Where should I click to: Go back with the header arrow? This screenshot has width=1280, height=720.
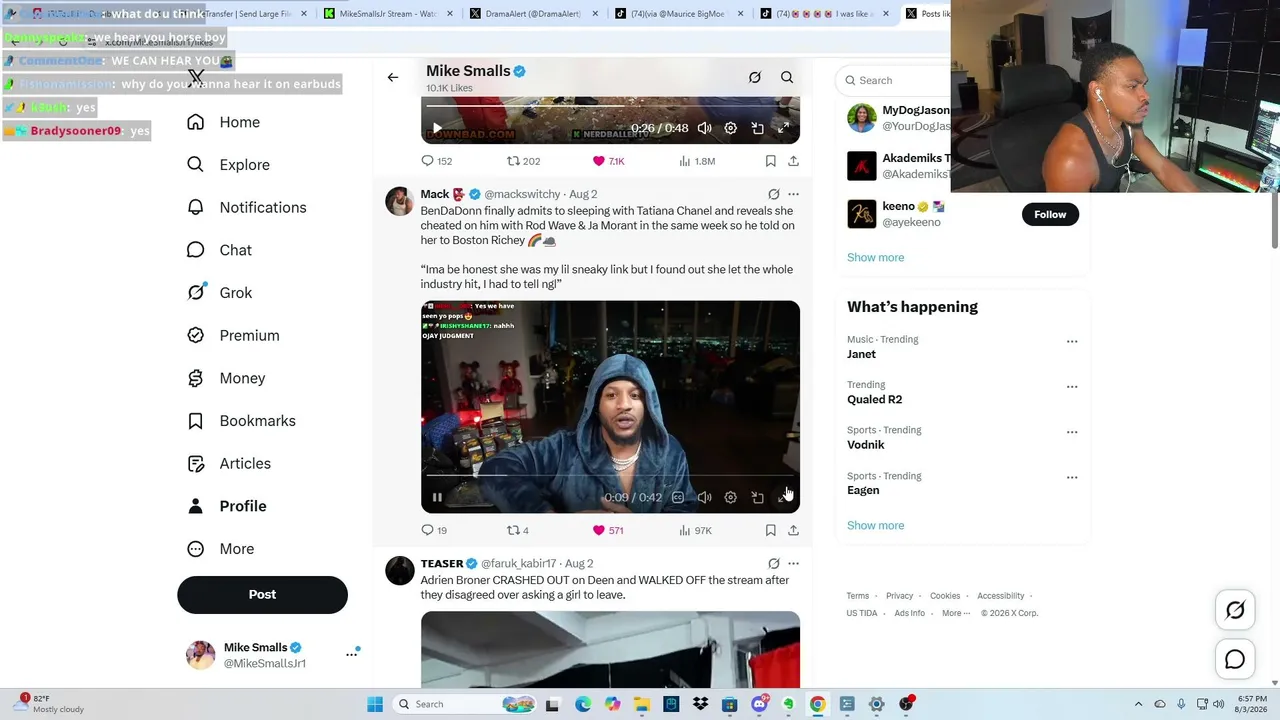[x=393, y=77]
